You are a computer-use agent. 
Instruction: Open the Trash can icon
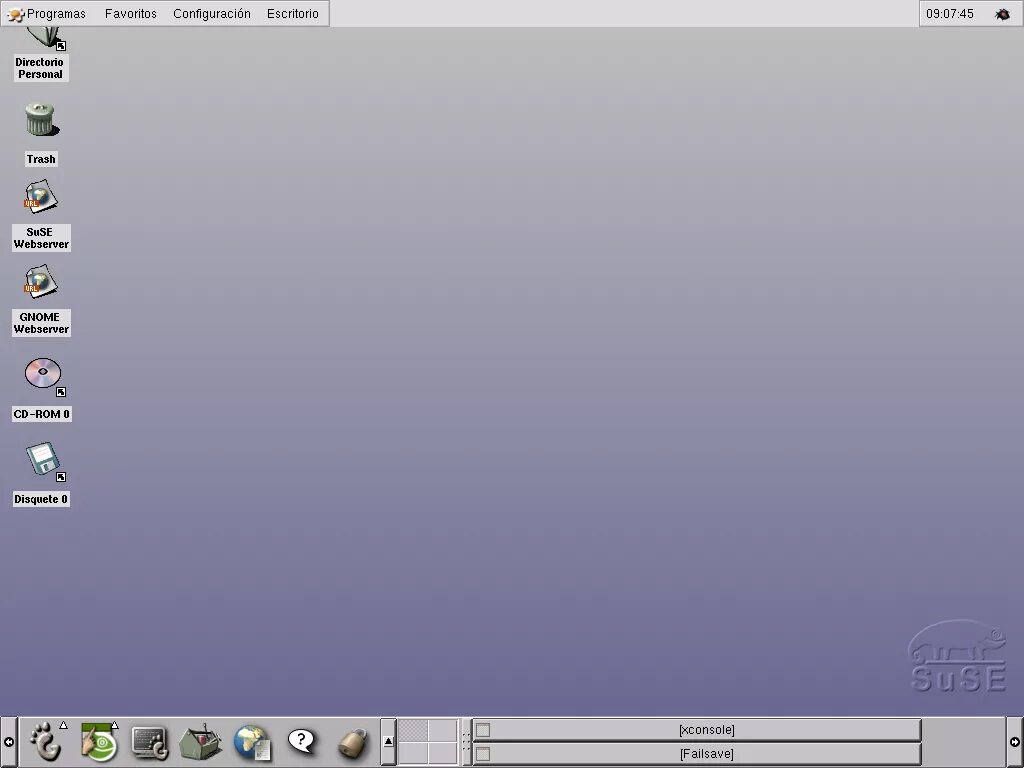42,120
